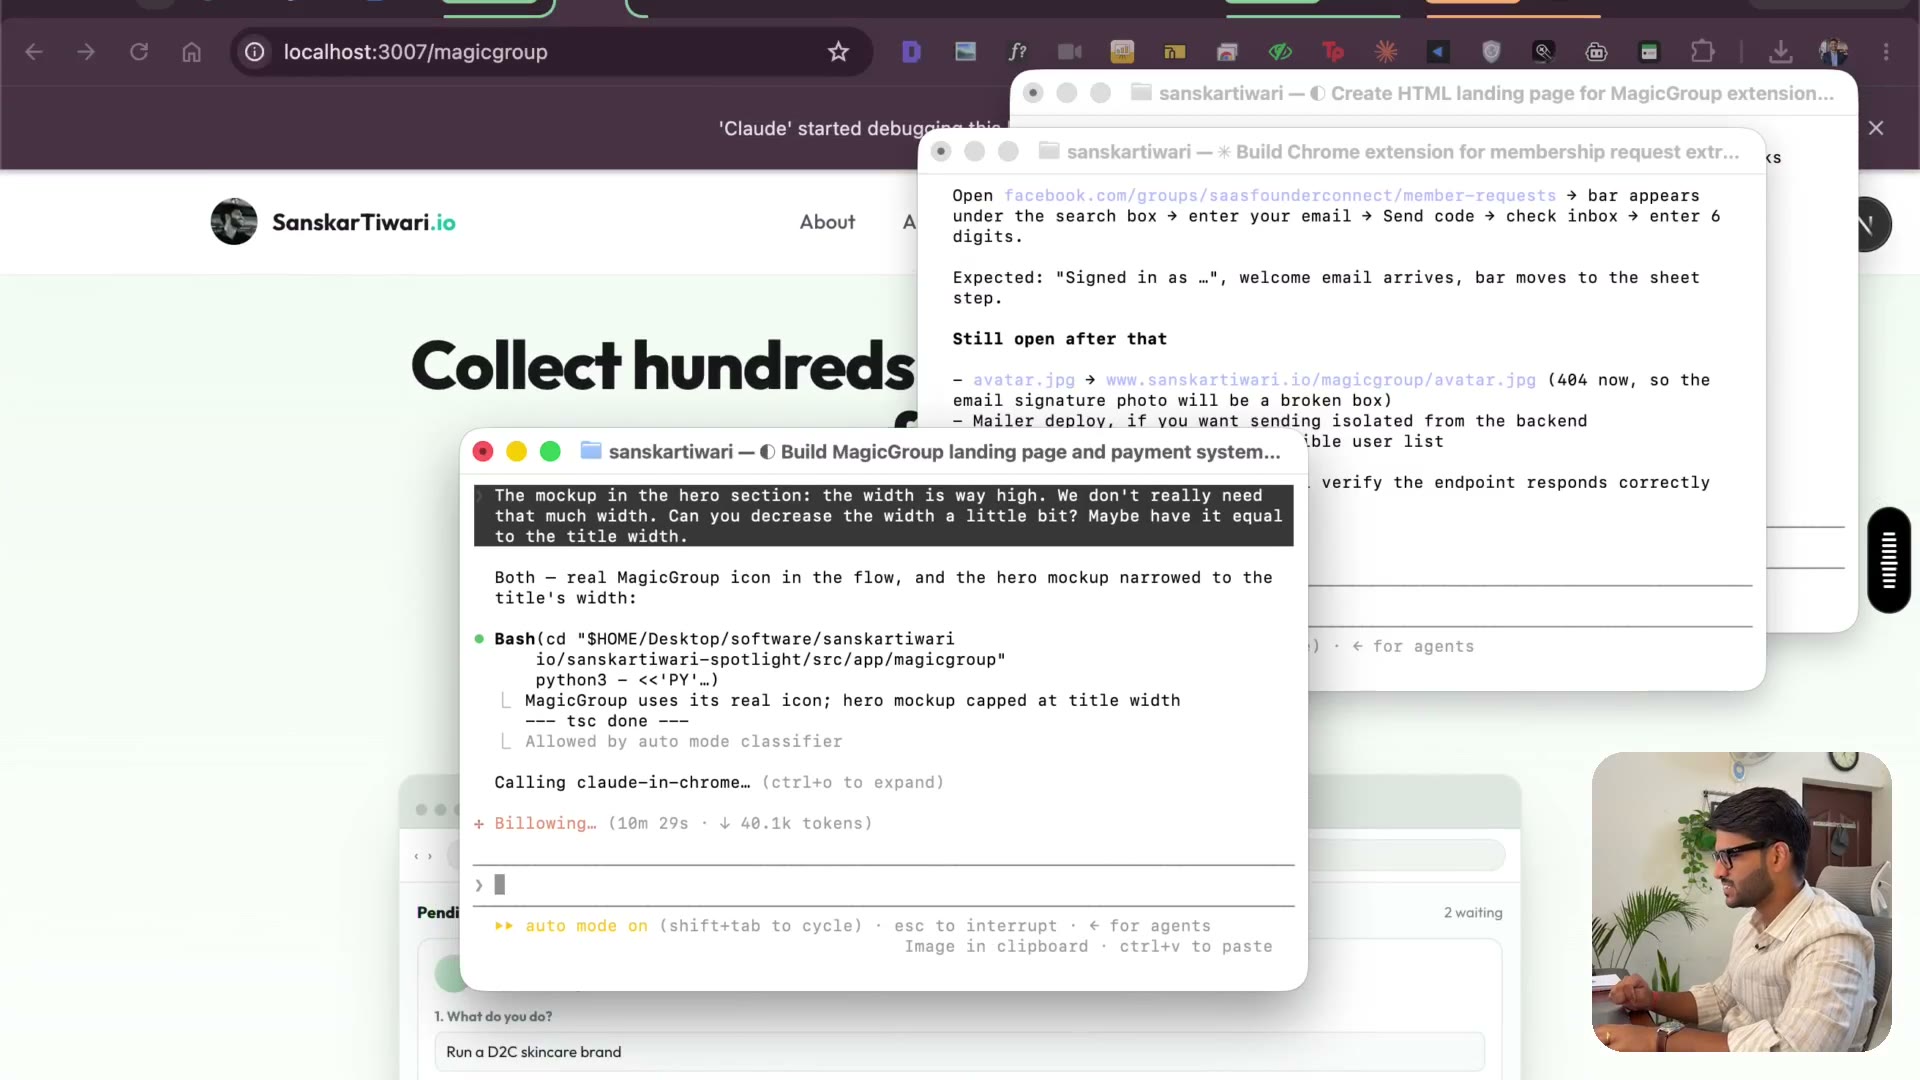This screenshot has height=1080, width=1920.
Task: Click the Billowing status line
Action: [x=672, y=823]
